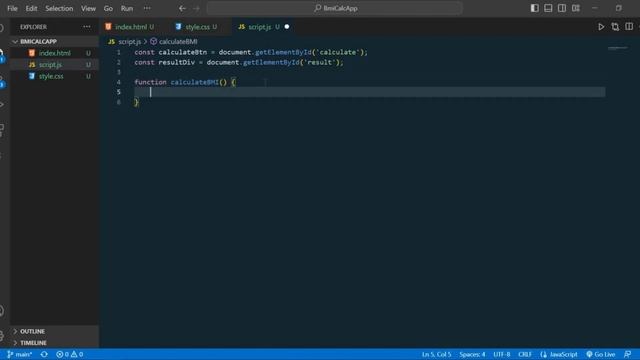Click the editor minimap
The width and height of the screenshot is (640, 360).
coord(618,48)
